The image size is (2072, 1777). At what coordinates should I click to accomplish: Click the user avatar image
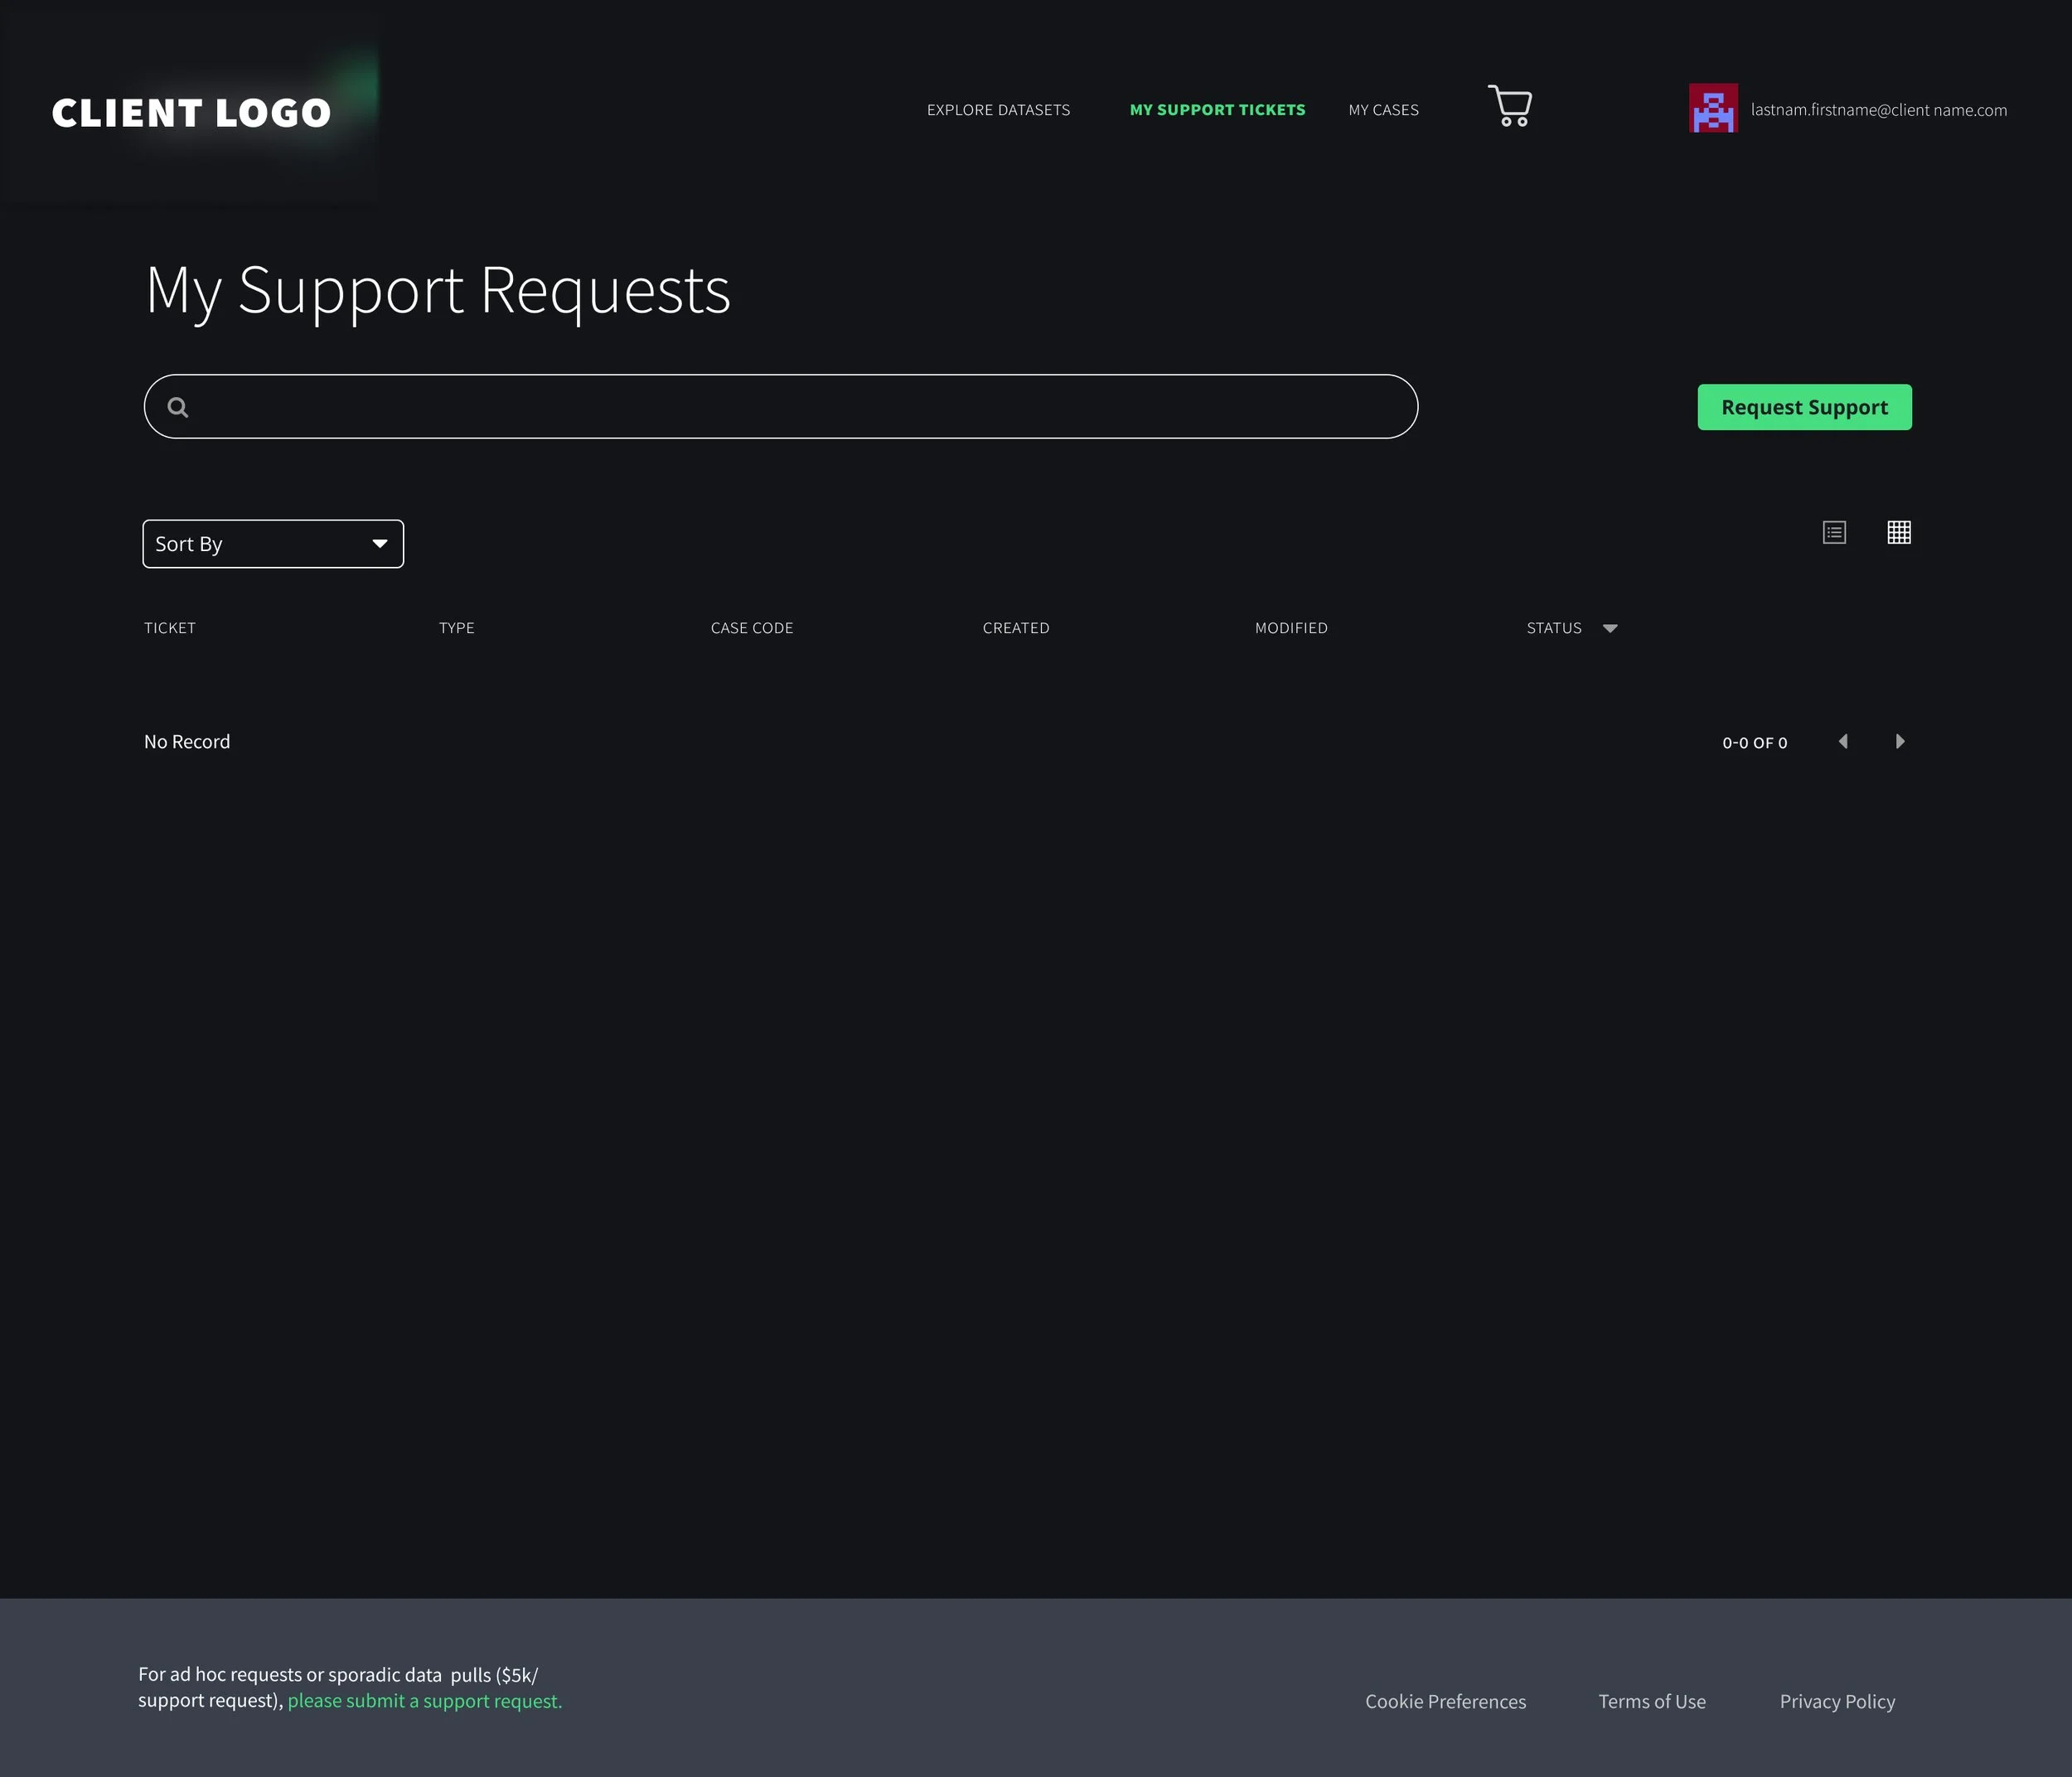[x=1713, y=108]
